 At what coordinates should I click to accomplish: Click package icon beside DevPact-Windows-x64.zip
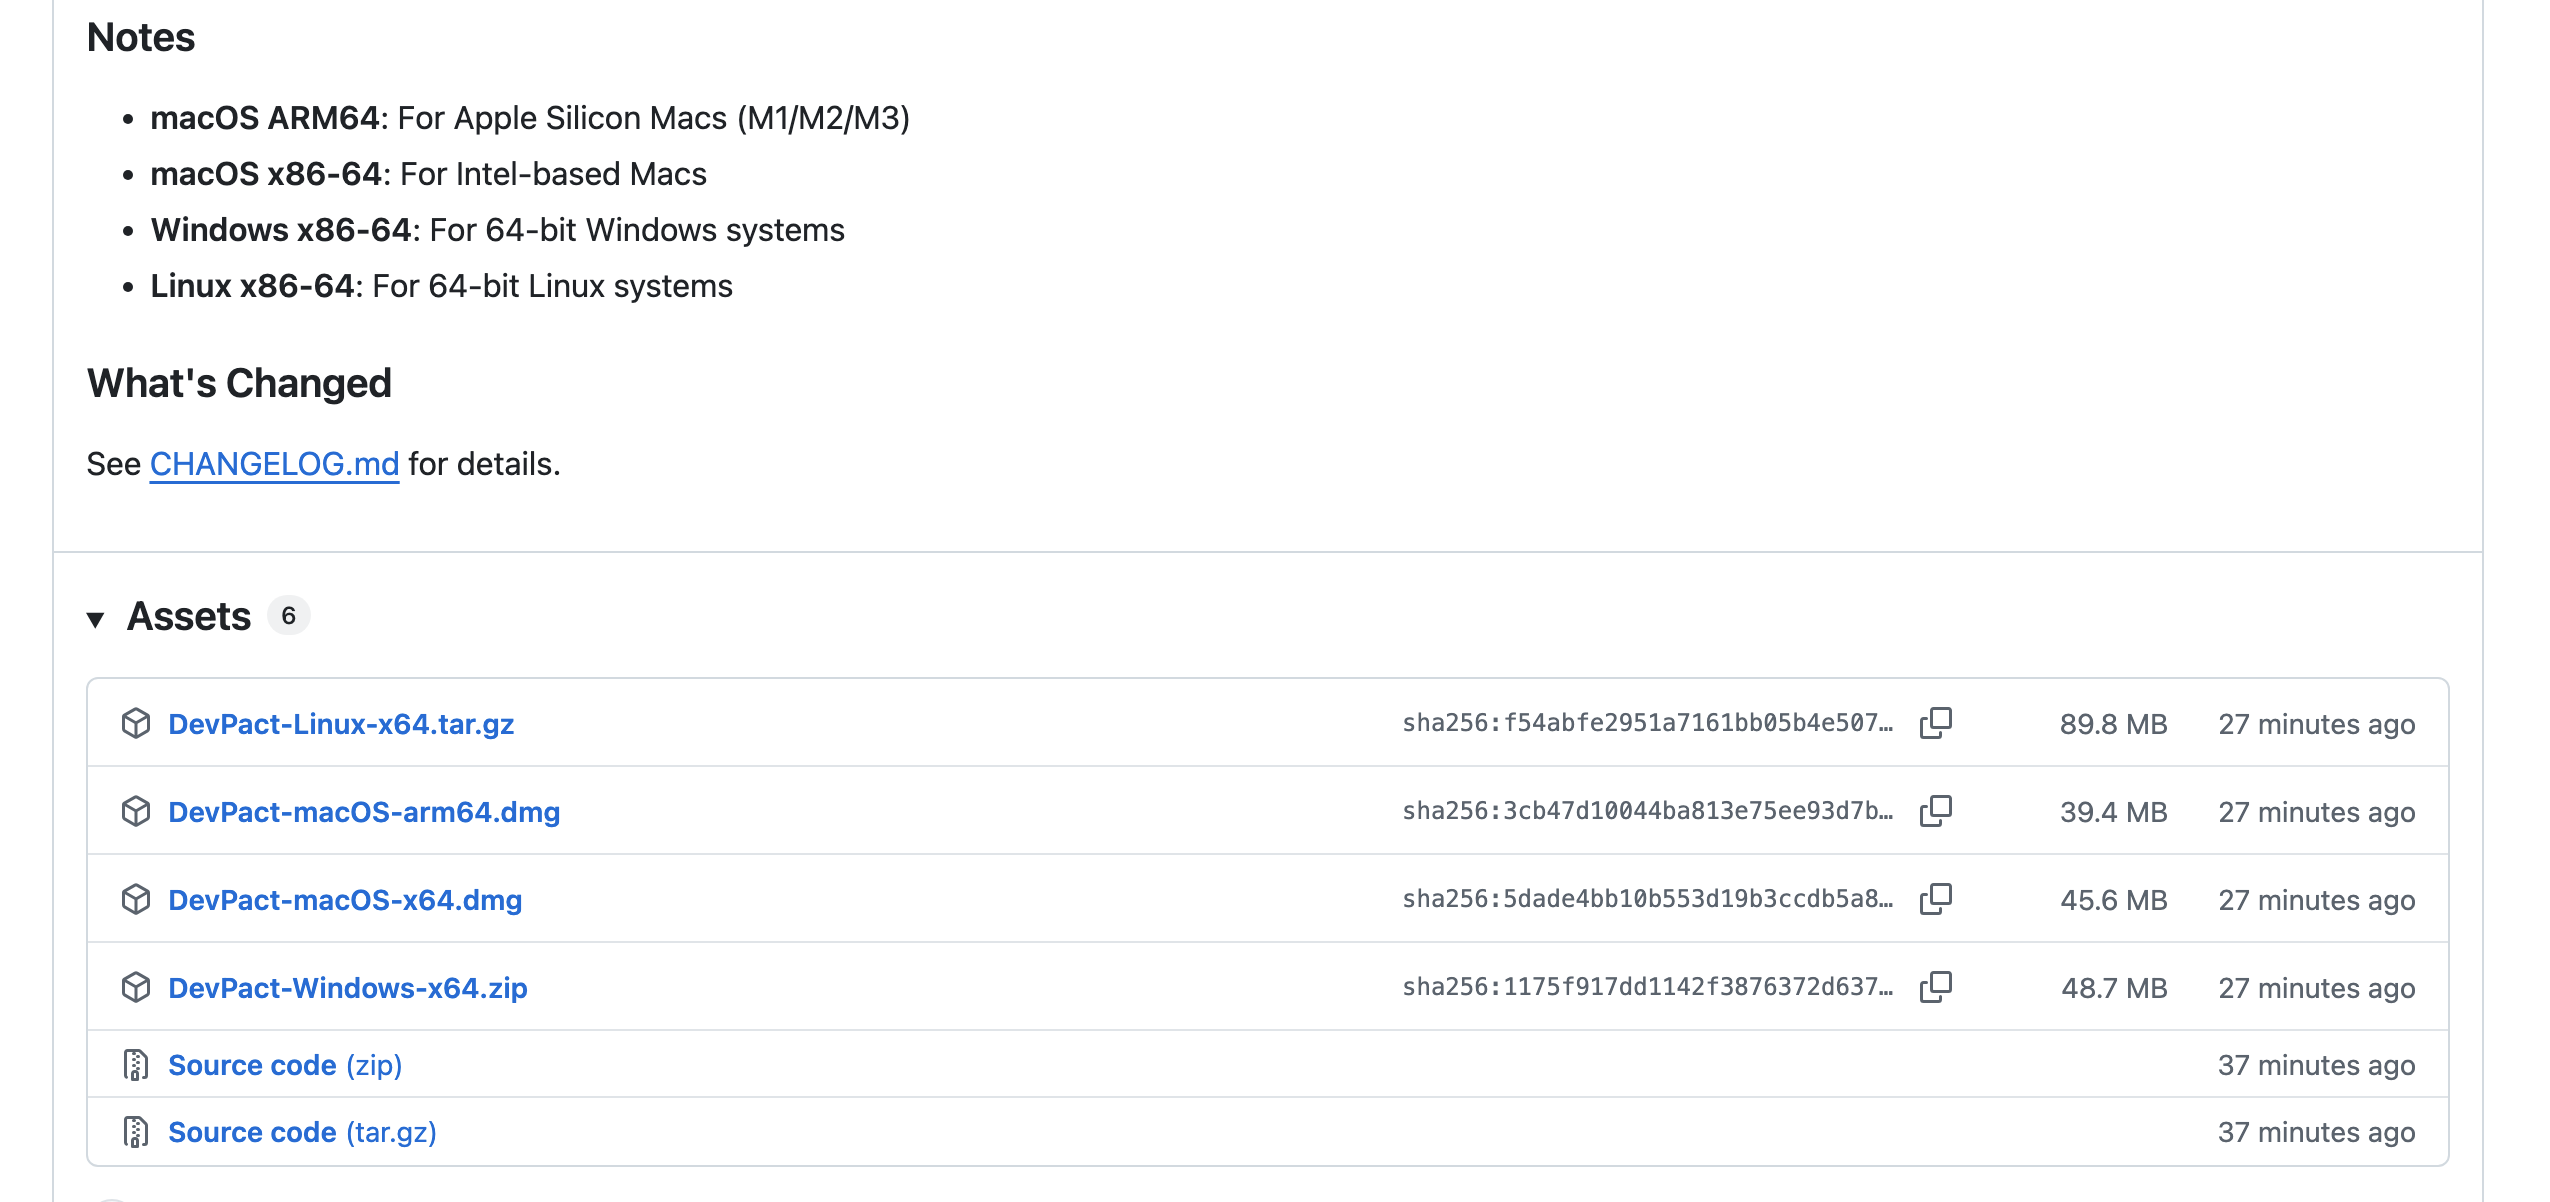[x=136, y=987]
